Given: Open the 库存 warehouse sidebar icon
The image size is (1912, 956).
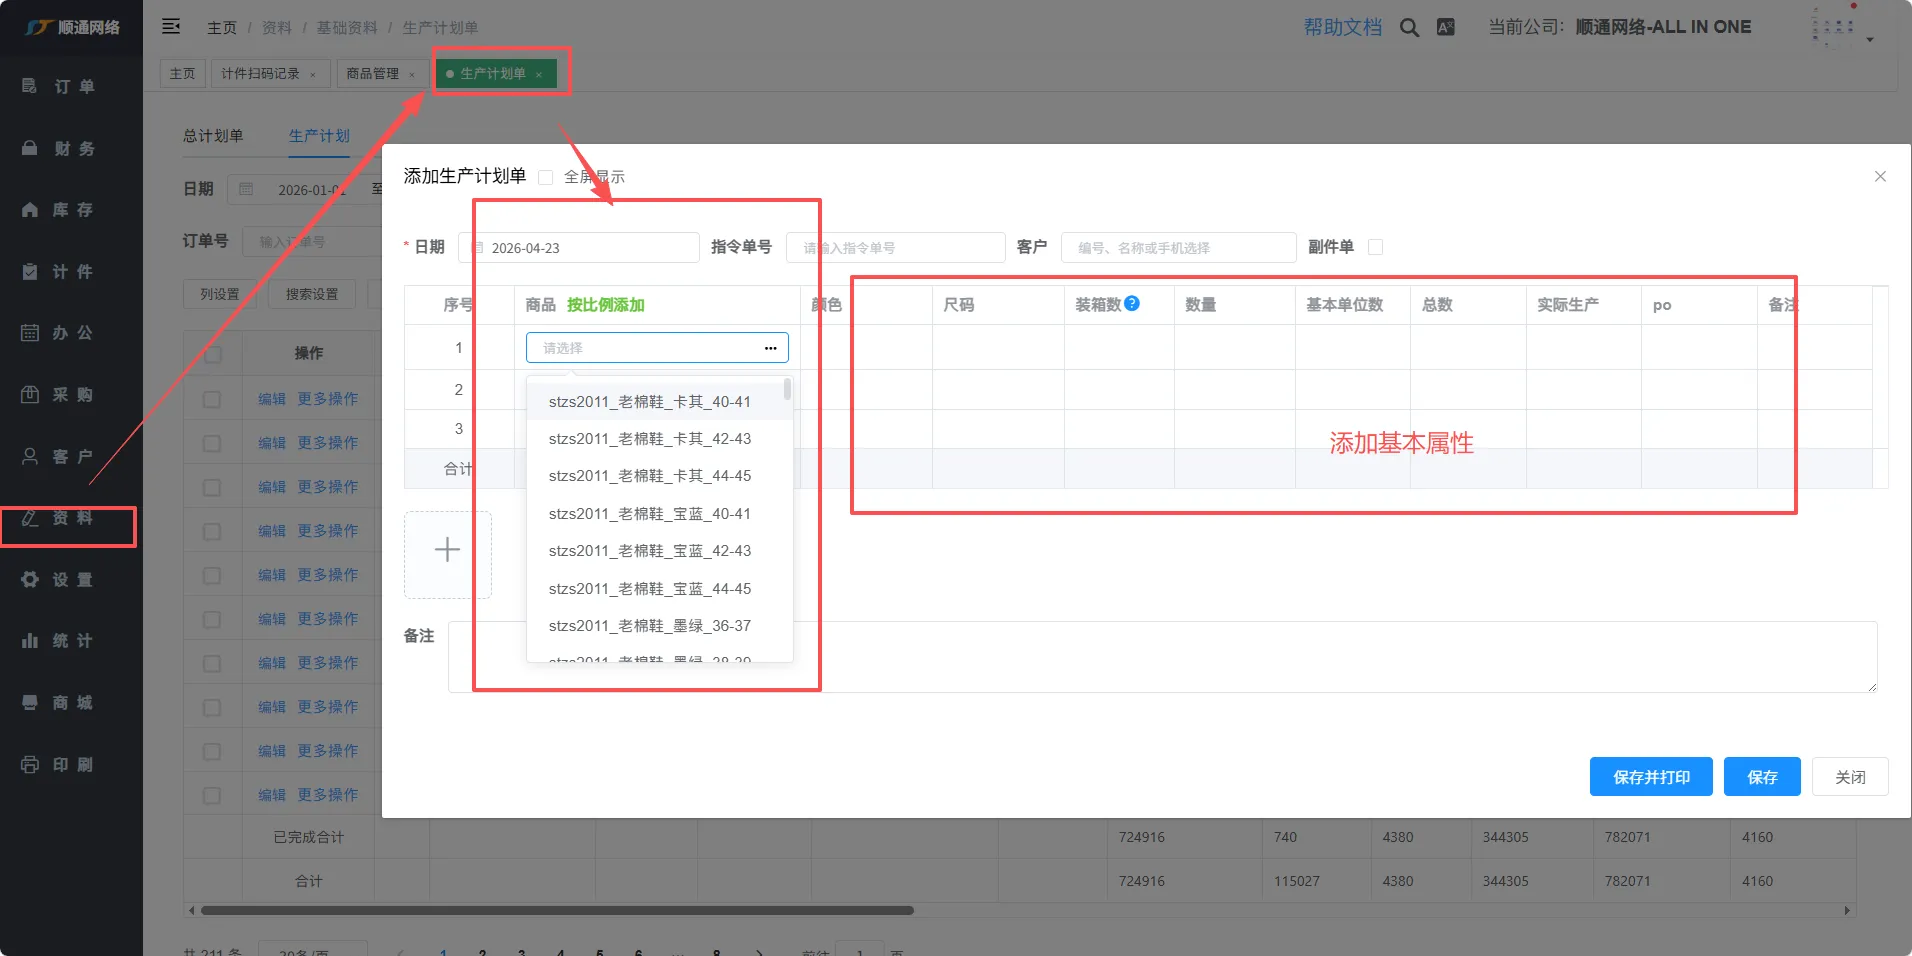Looking at the screenshot, I should [x=30, y=210].
